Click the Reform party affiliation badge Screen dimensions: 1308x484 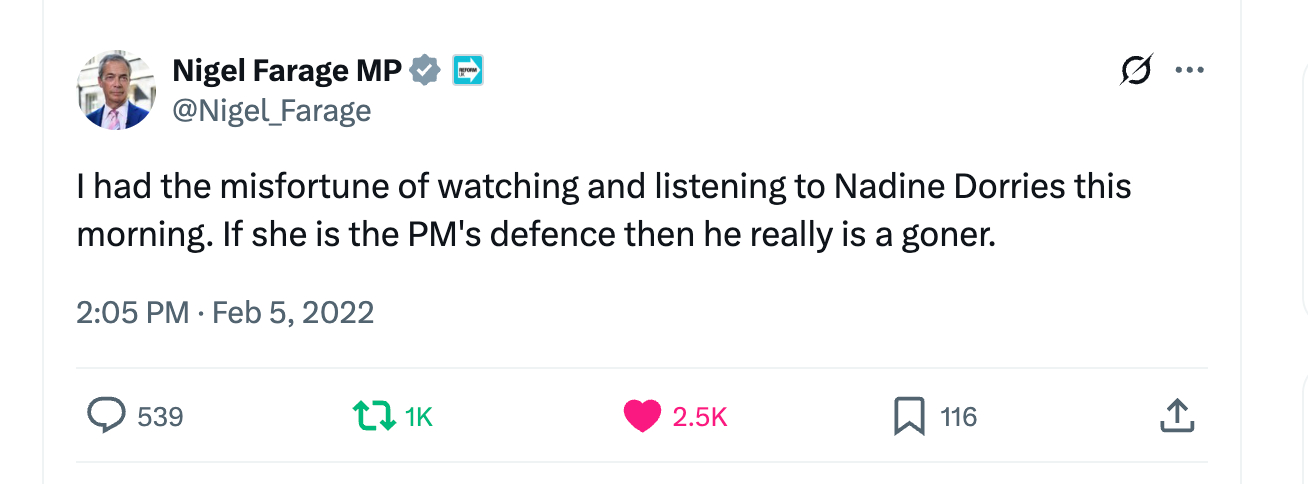[468, 70]
